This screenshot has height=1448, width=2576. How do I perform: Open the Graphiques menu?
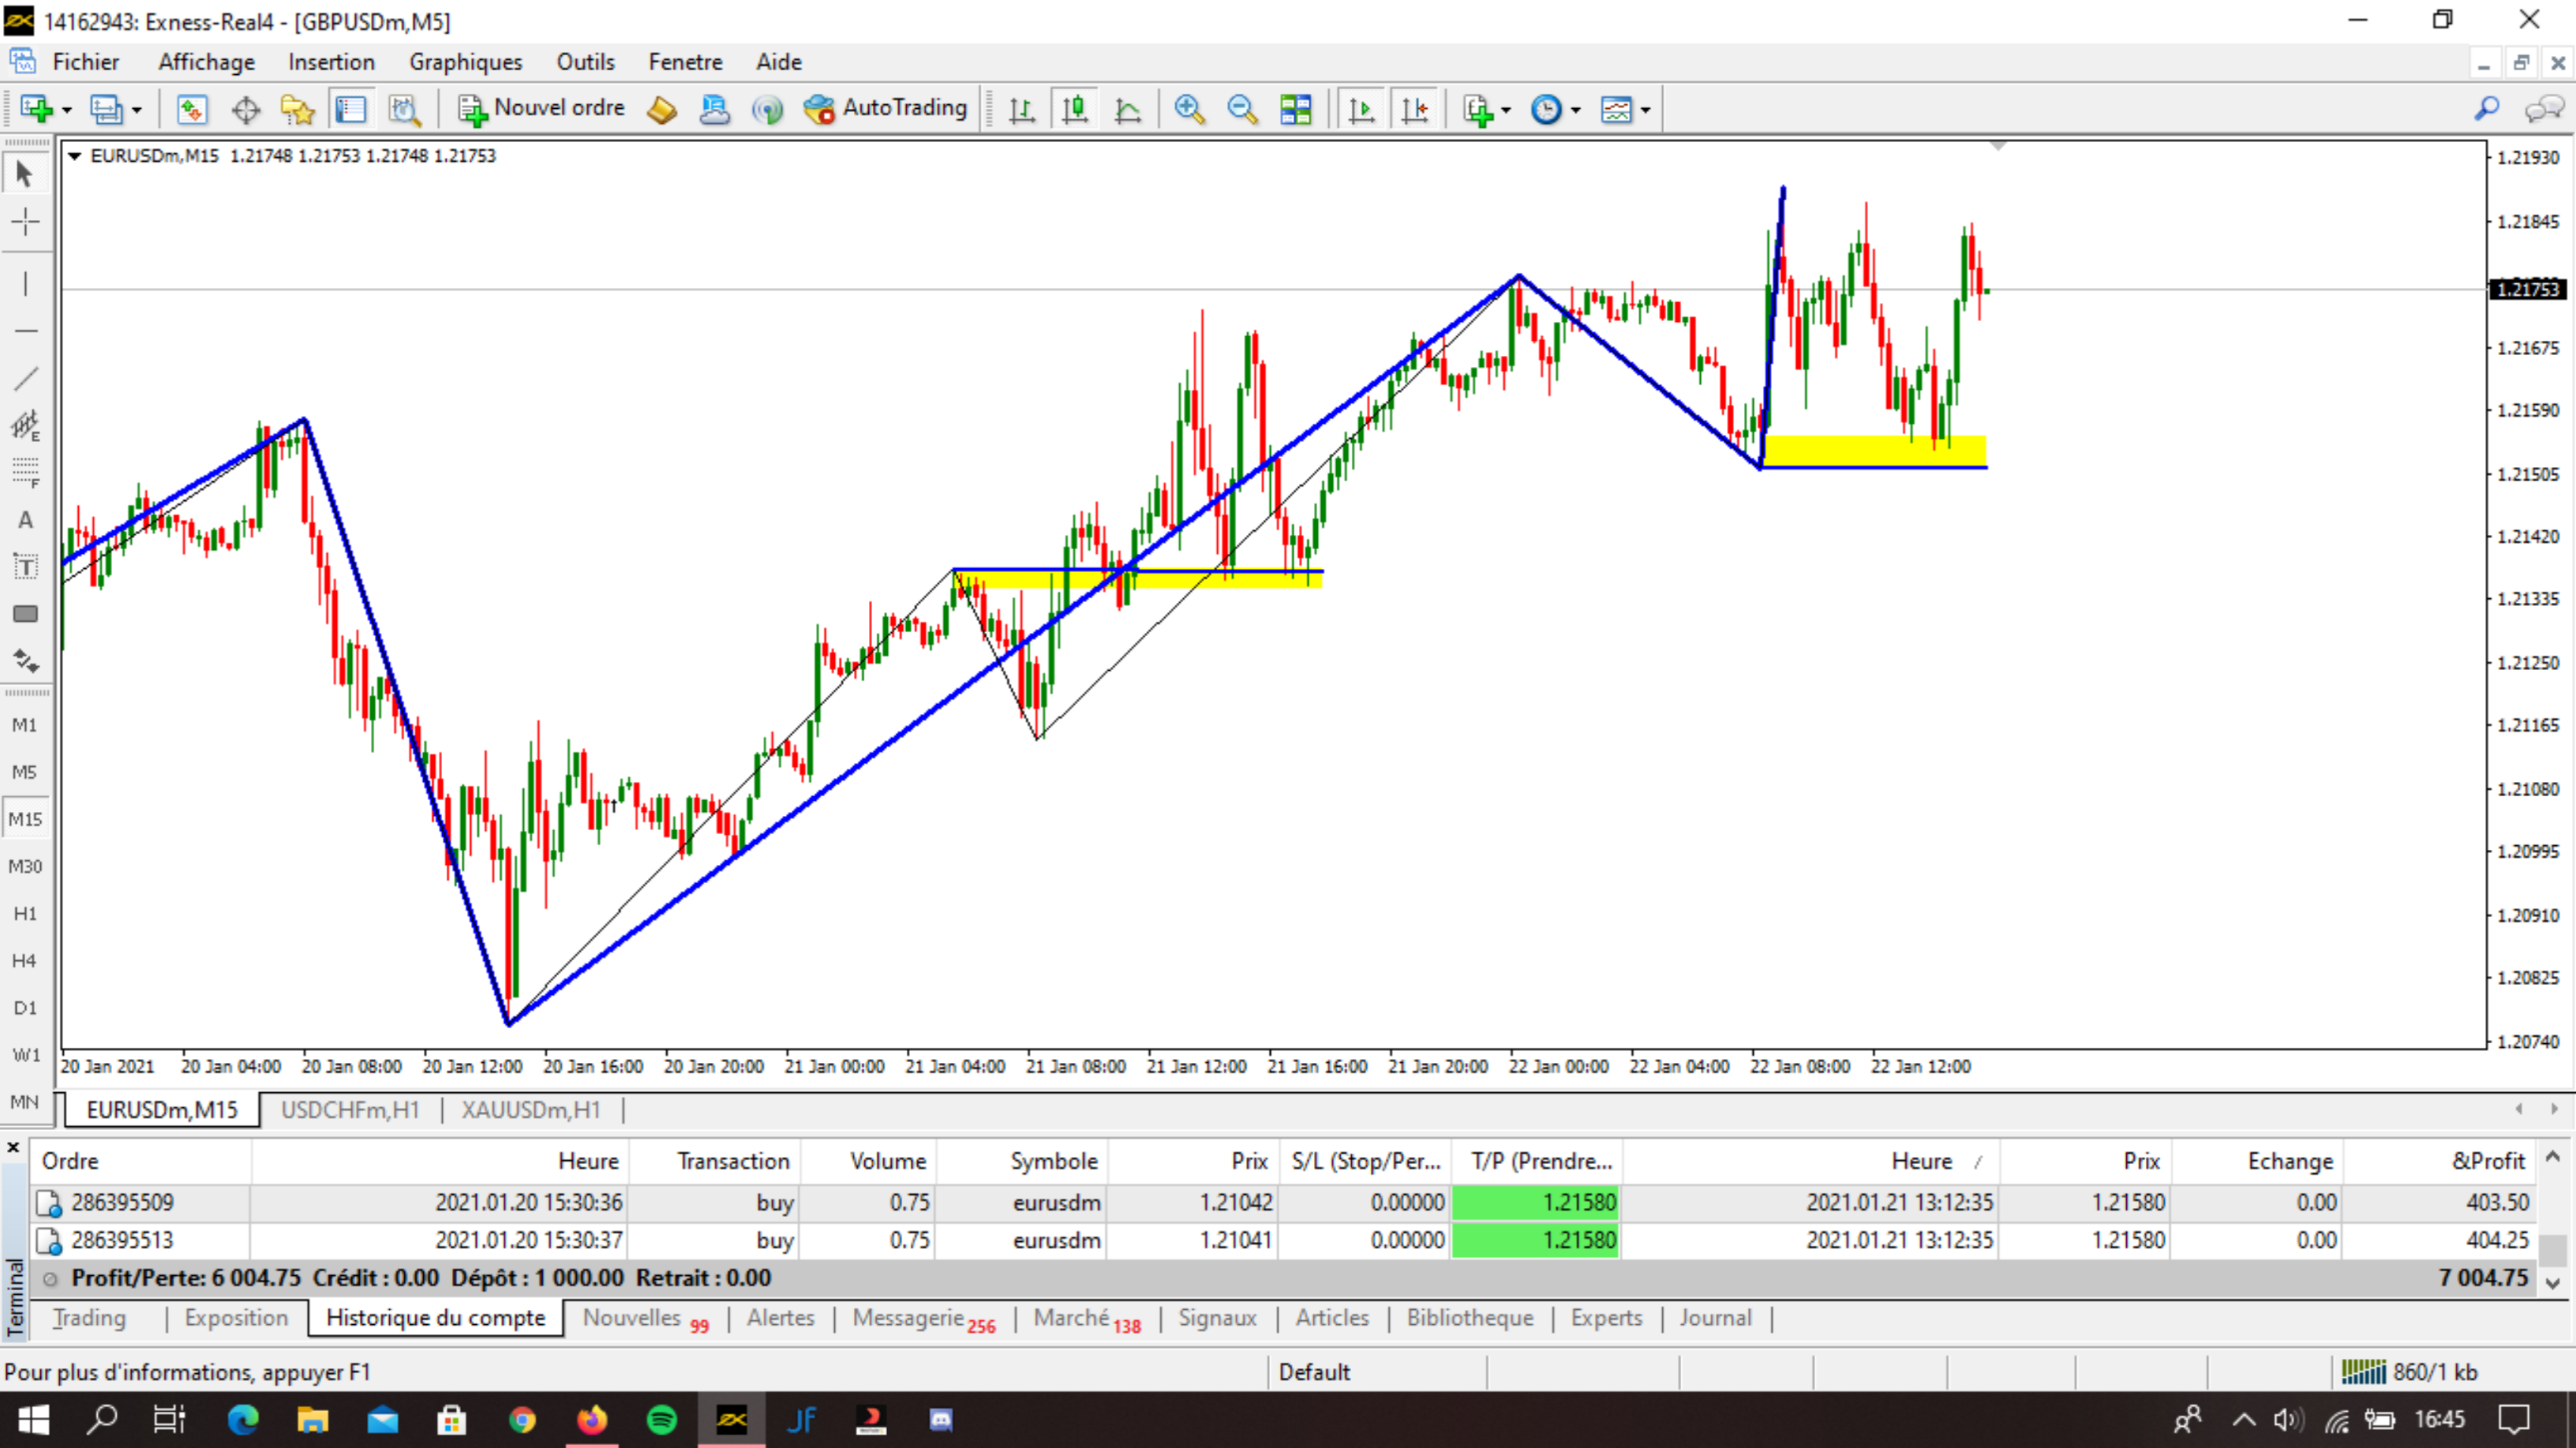coord(465,62)
